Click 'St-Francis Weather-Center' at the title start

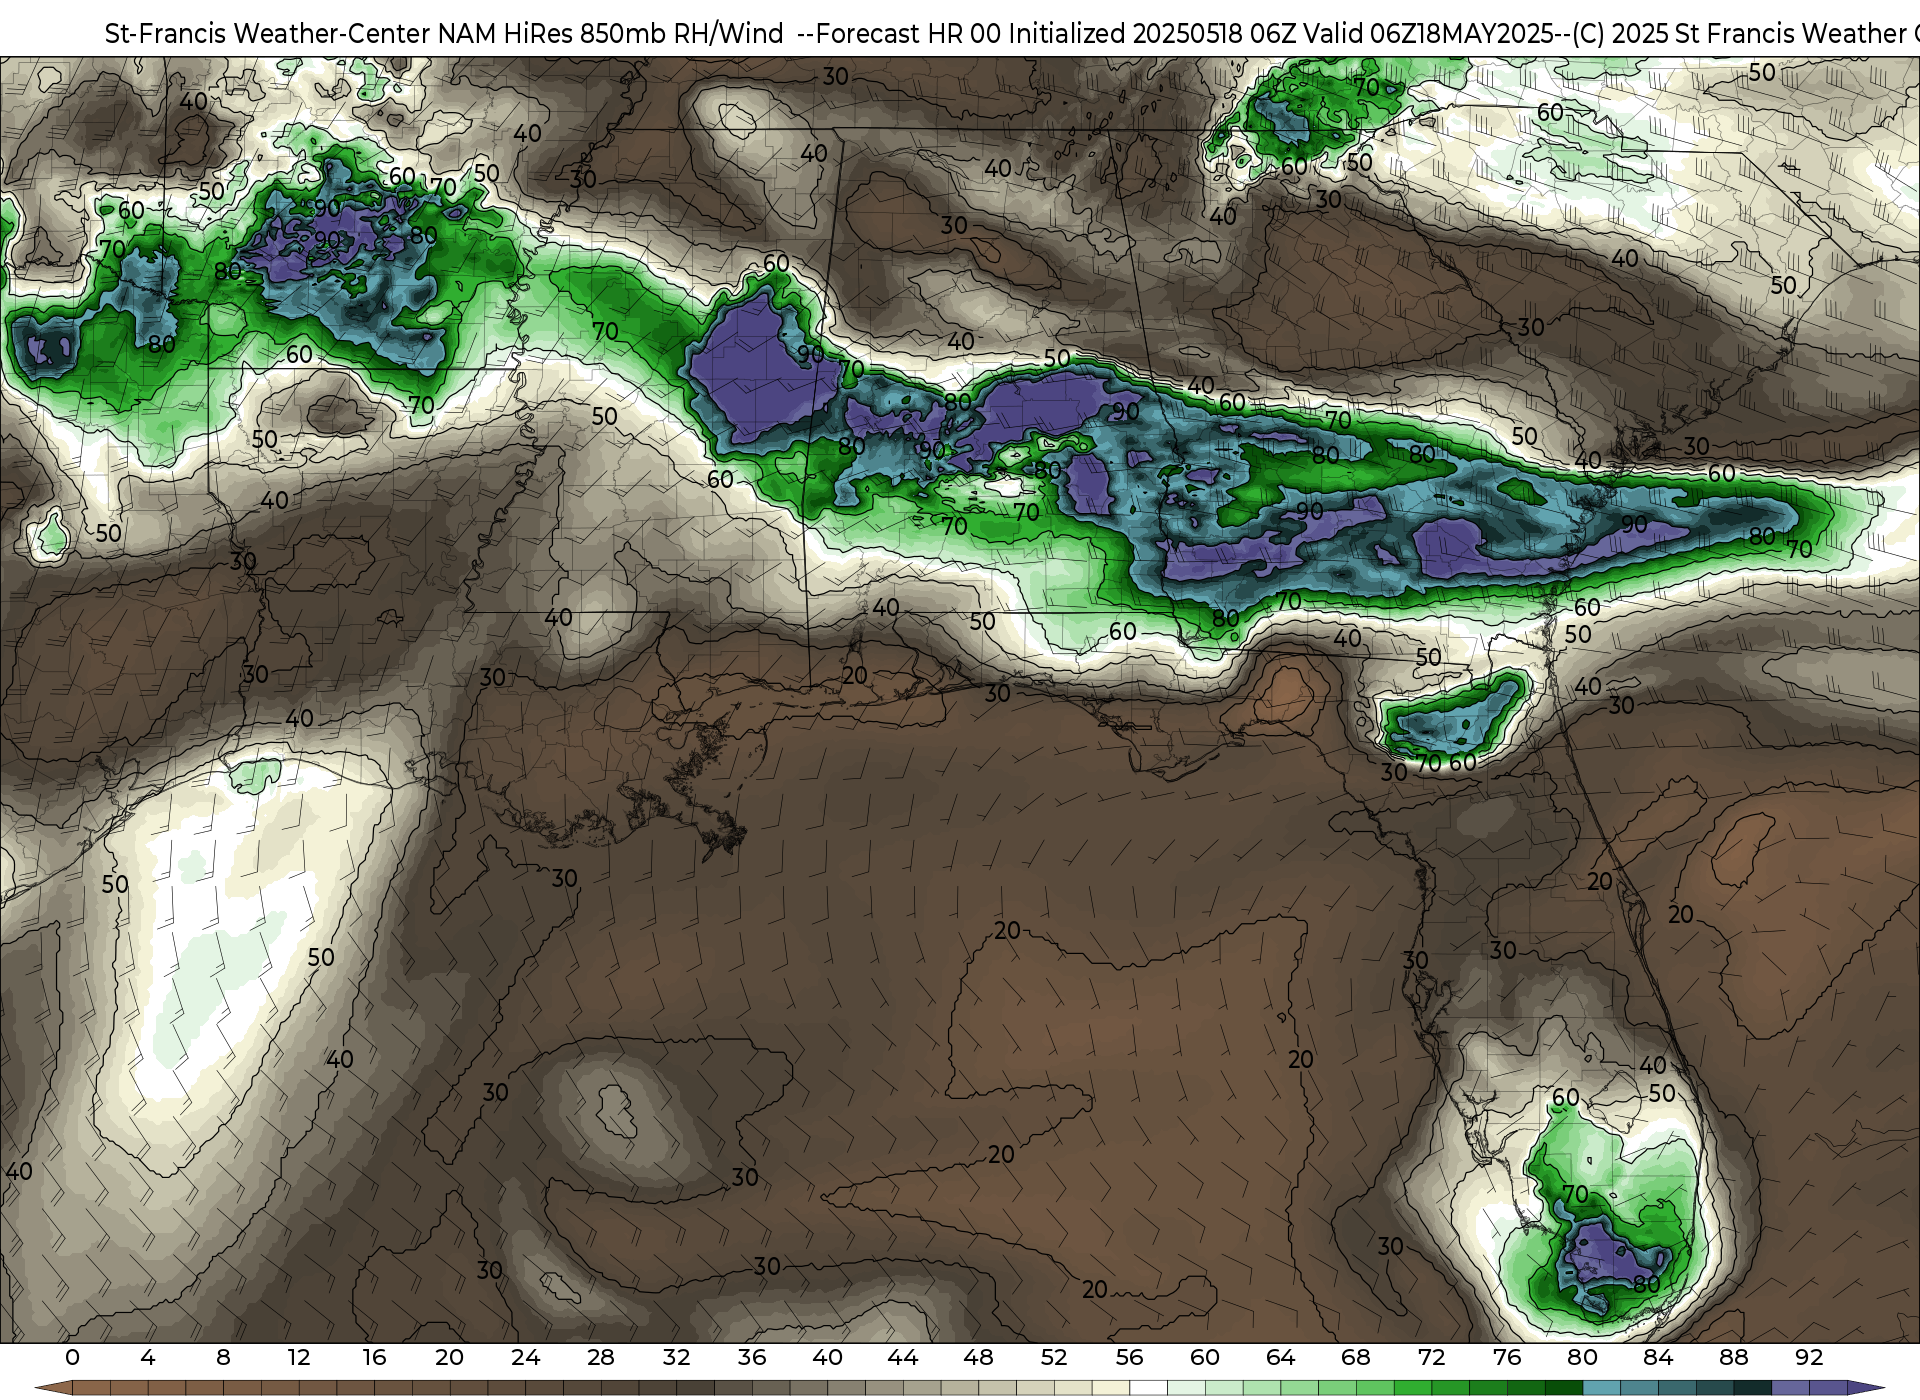pos(267,34)
